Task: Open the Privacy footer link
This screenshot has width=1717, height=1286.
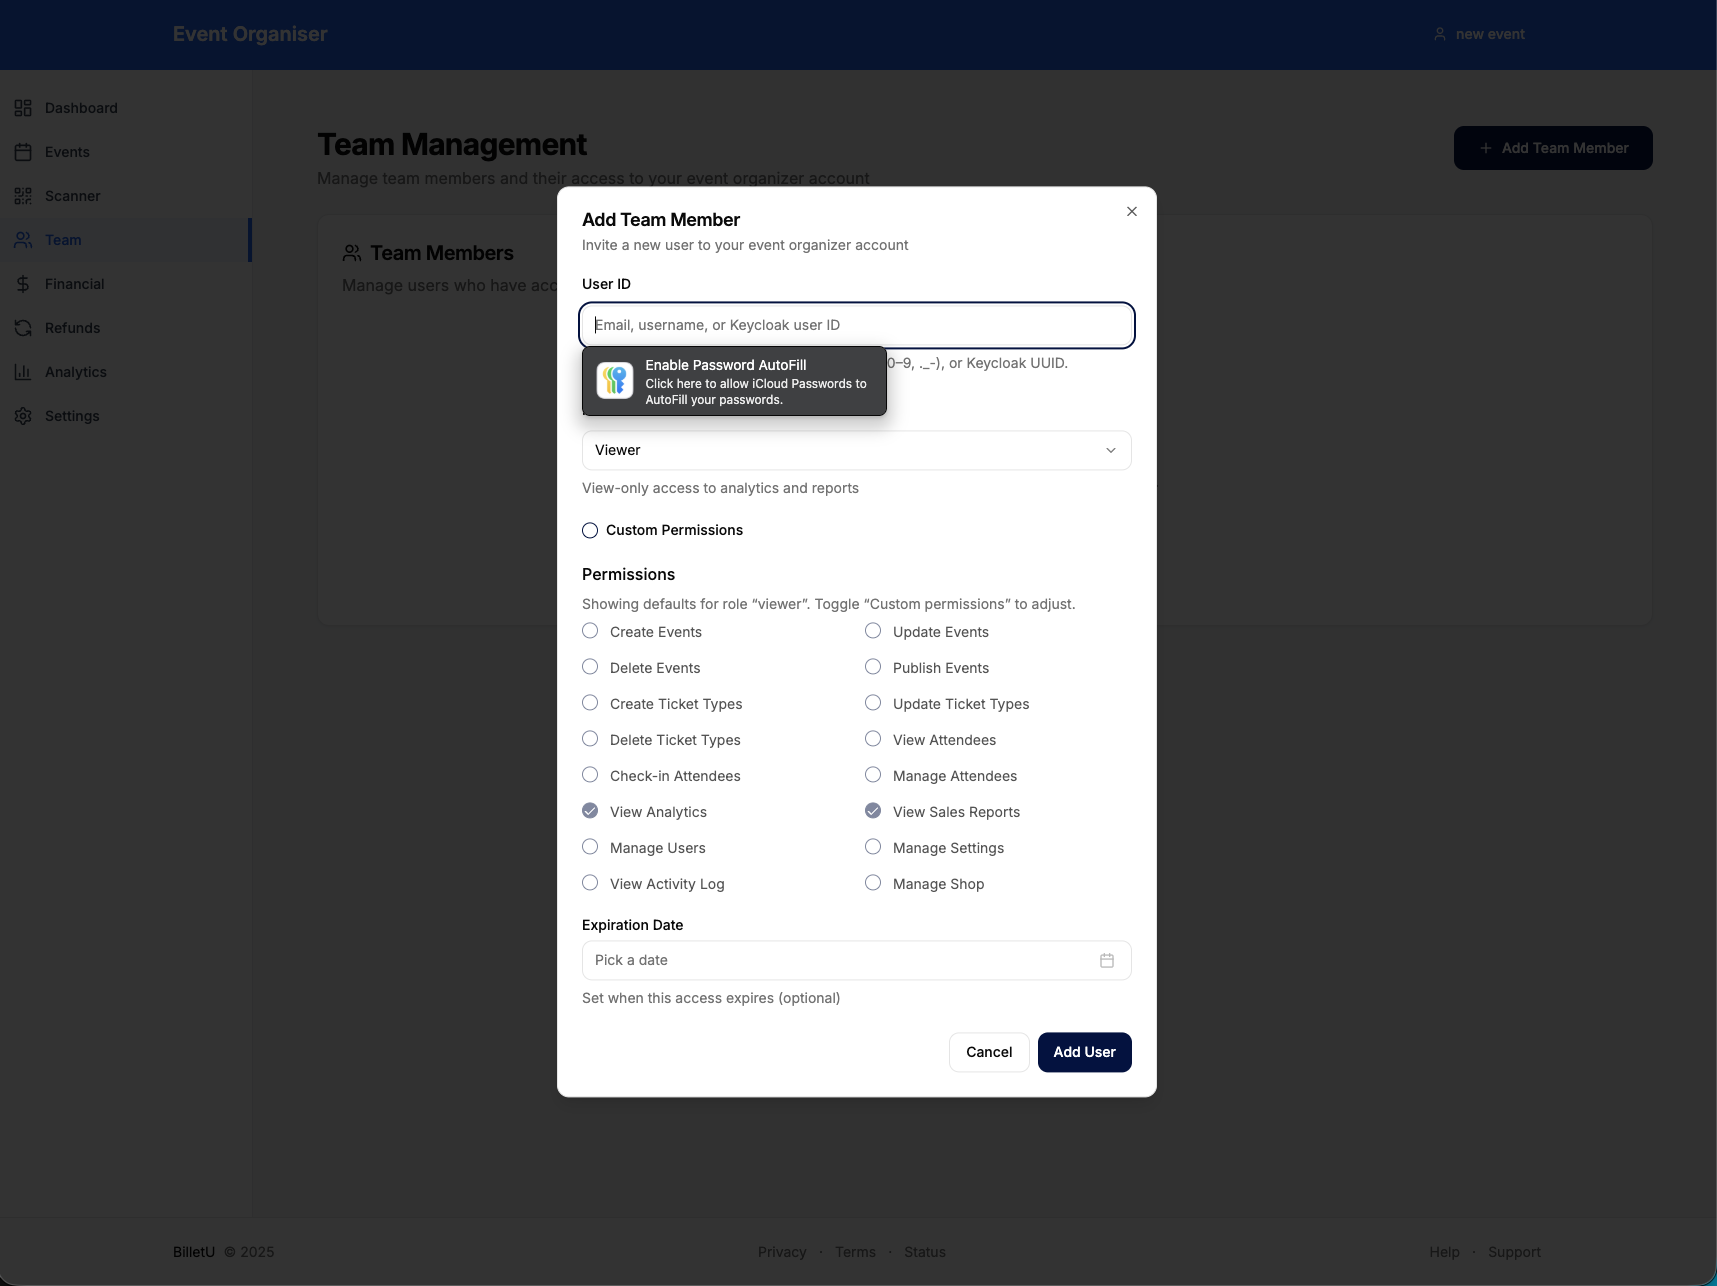Action: (782, 1252)
